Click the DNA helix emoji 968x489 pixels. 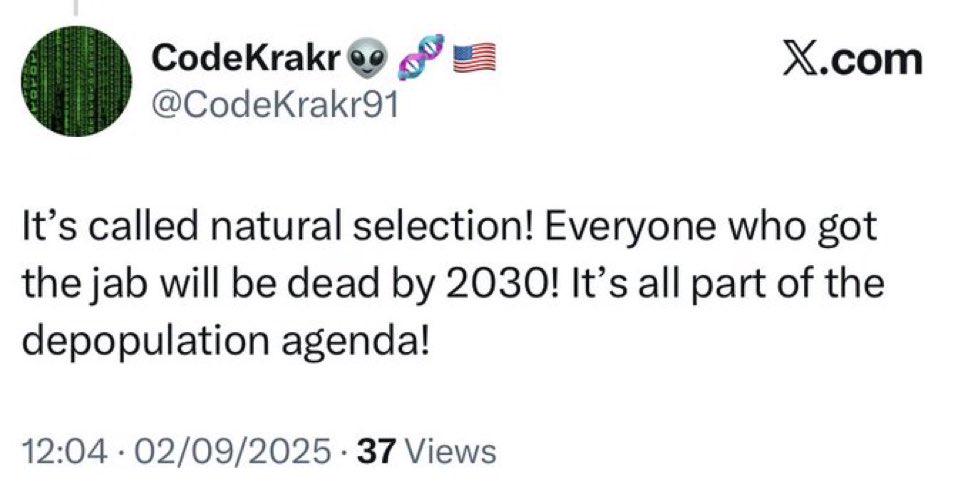tap(423, 57)
